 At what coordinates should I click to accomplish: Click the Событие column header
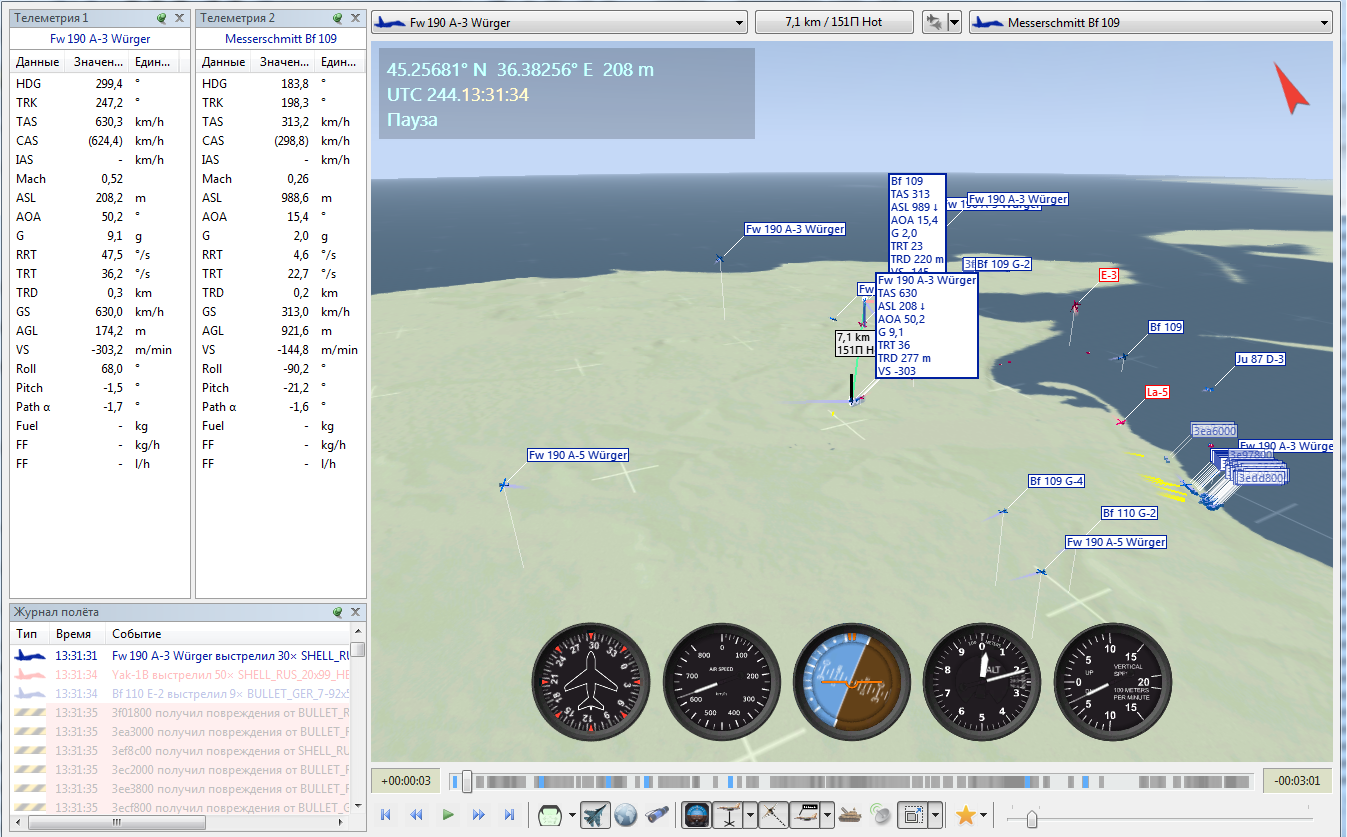coord(137,634)
